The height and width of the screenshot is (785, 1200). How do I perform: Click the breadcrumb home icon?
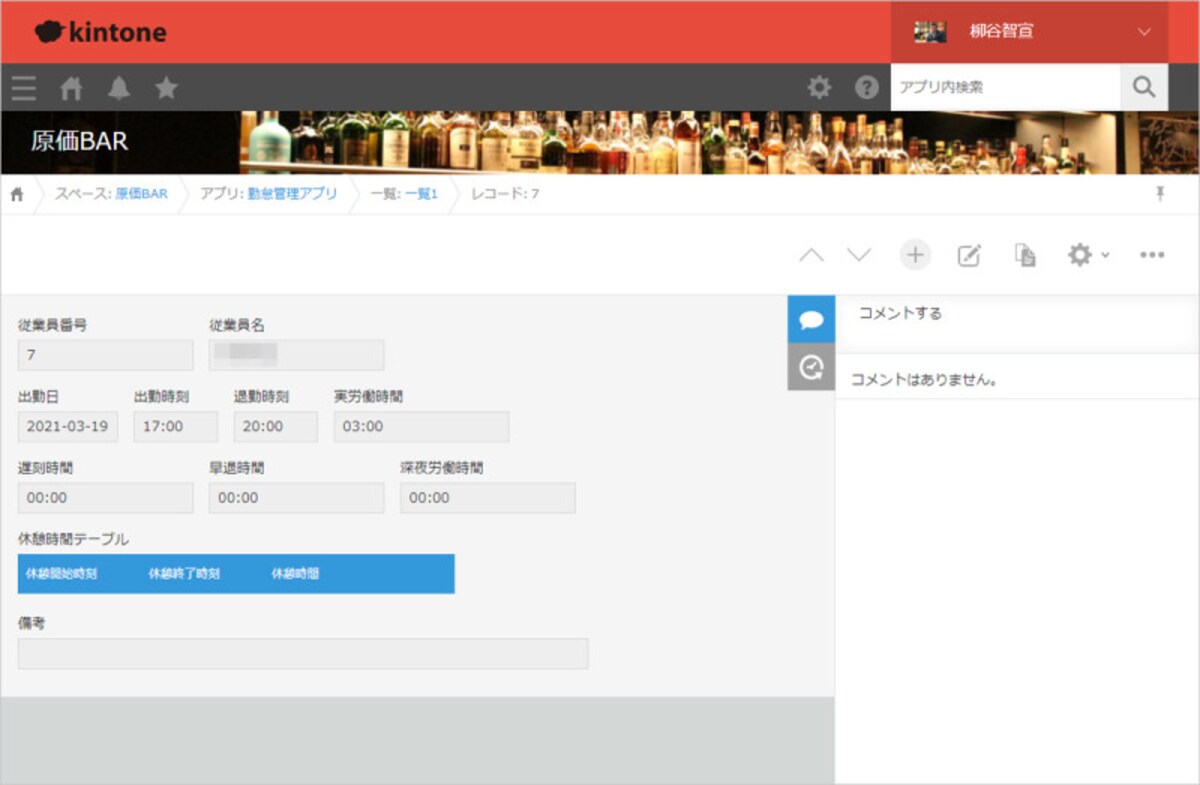point(17,194)
